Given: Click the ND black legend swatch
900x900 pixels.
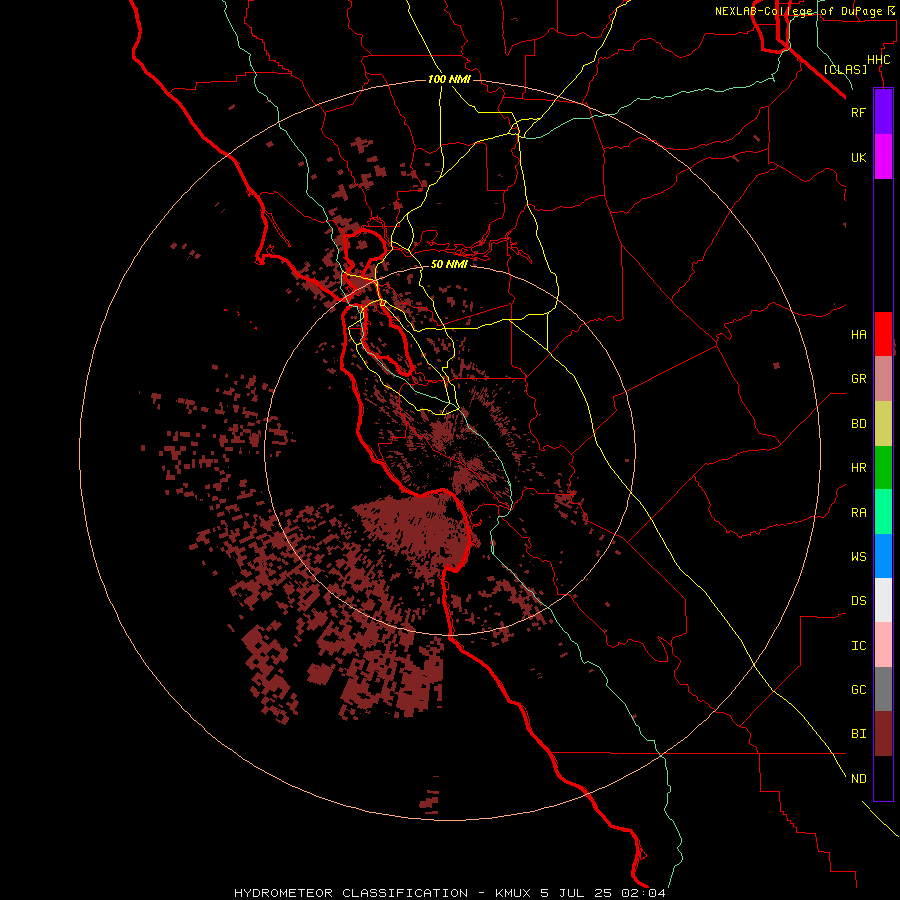Looking at the screenshot, I should (x=883, y=778).
